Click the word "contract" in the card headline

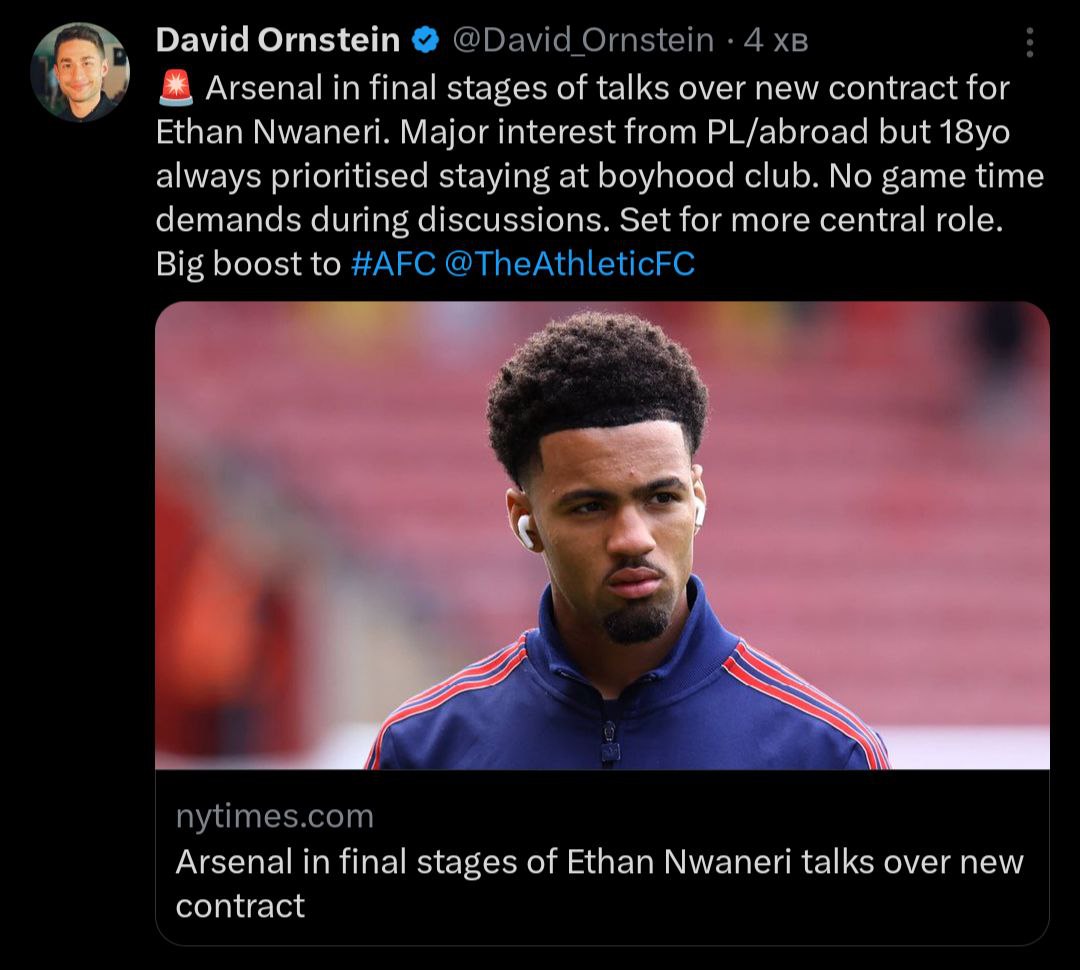coord(240,906)
